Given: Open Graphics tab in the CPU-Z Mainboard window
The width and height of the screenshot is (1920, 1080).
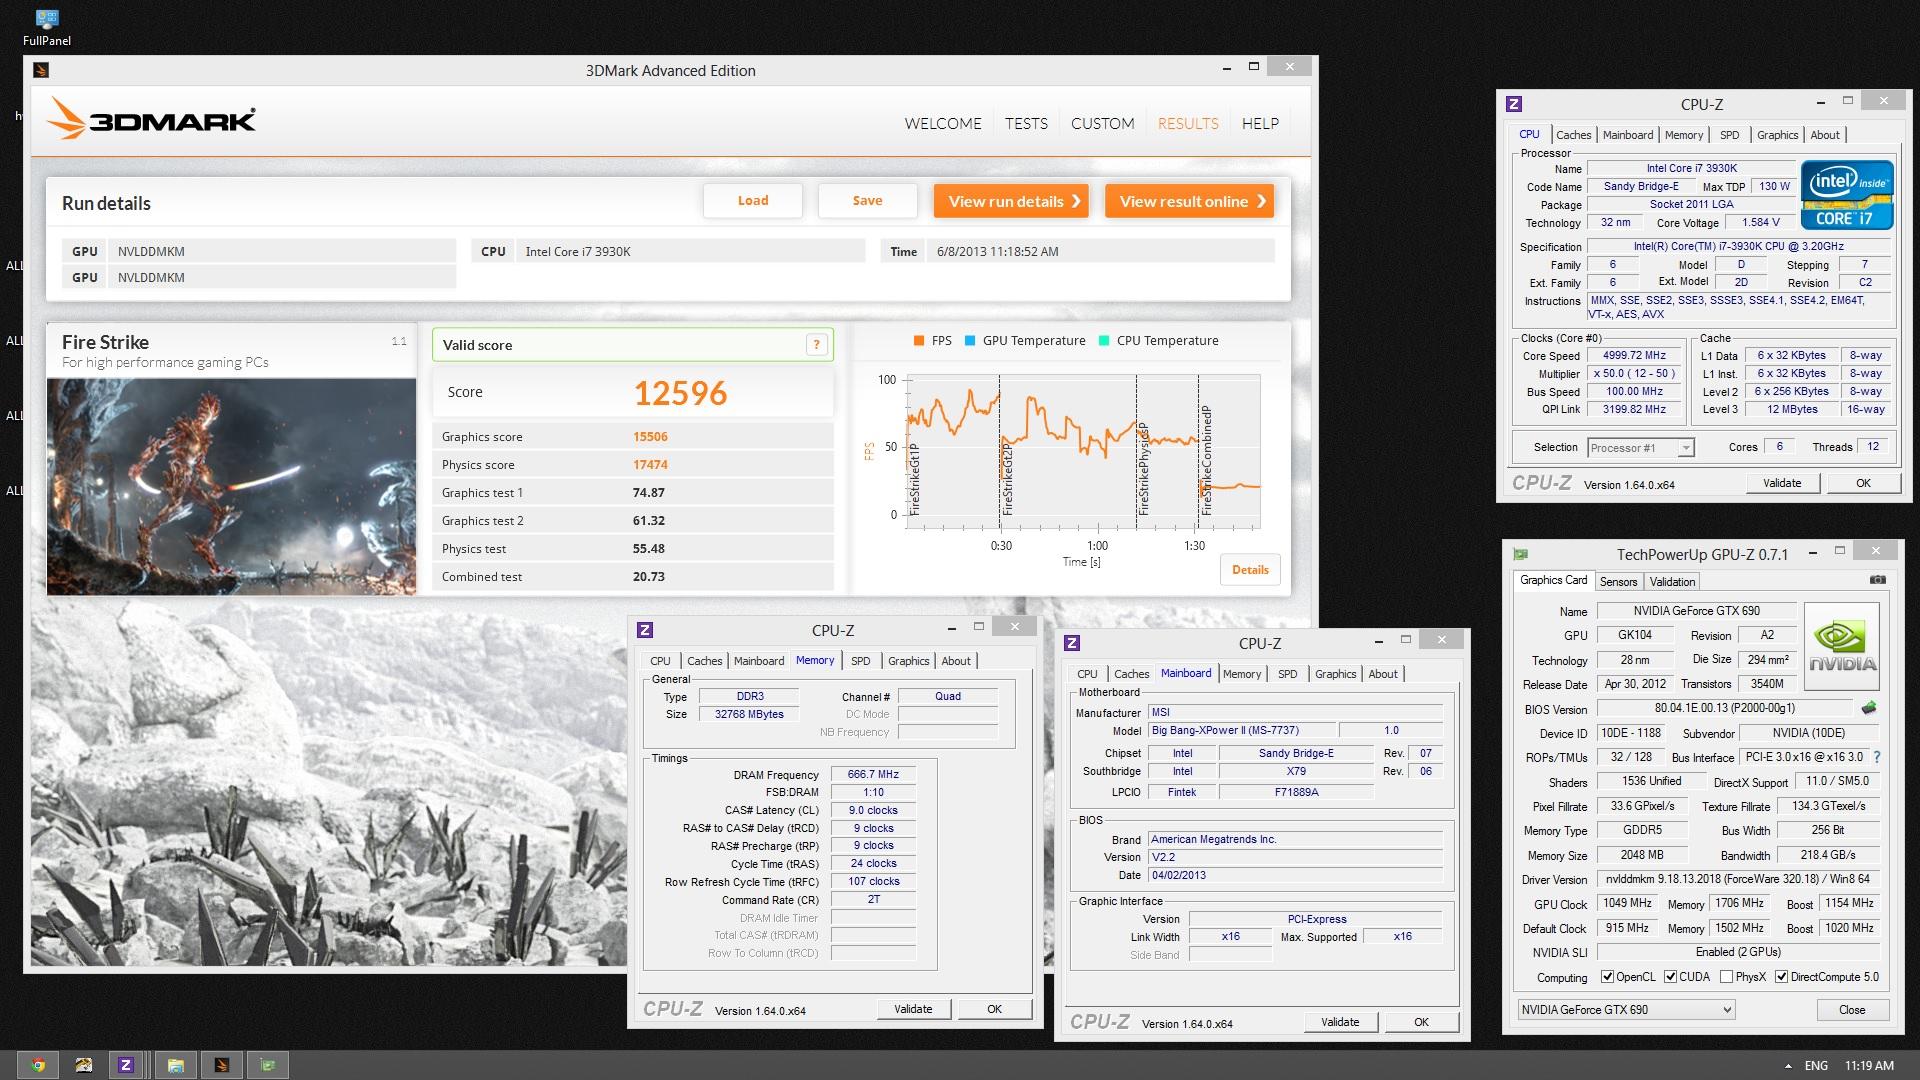Looking at the screenshot, I should tap(1335, 674).
